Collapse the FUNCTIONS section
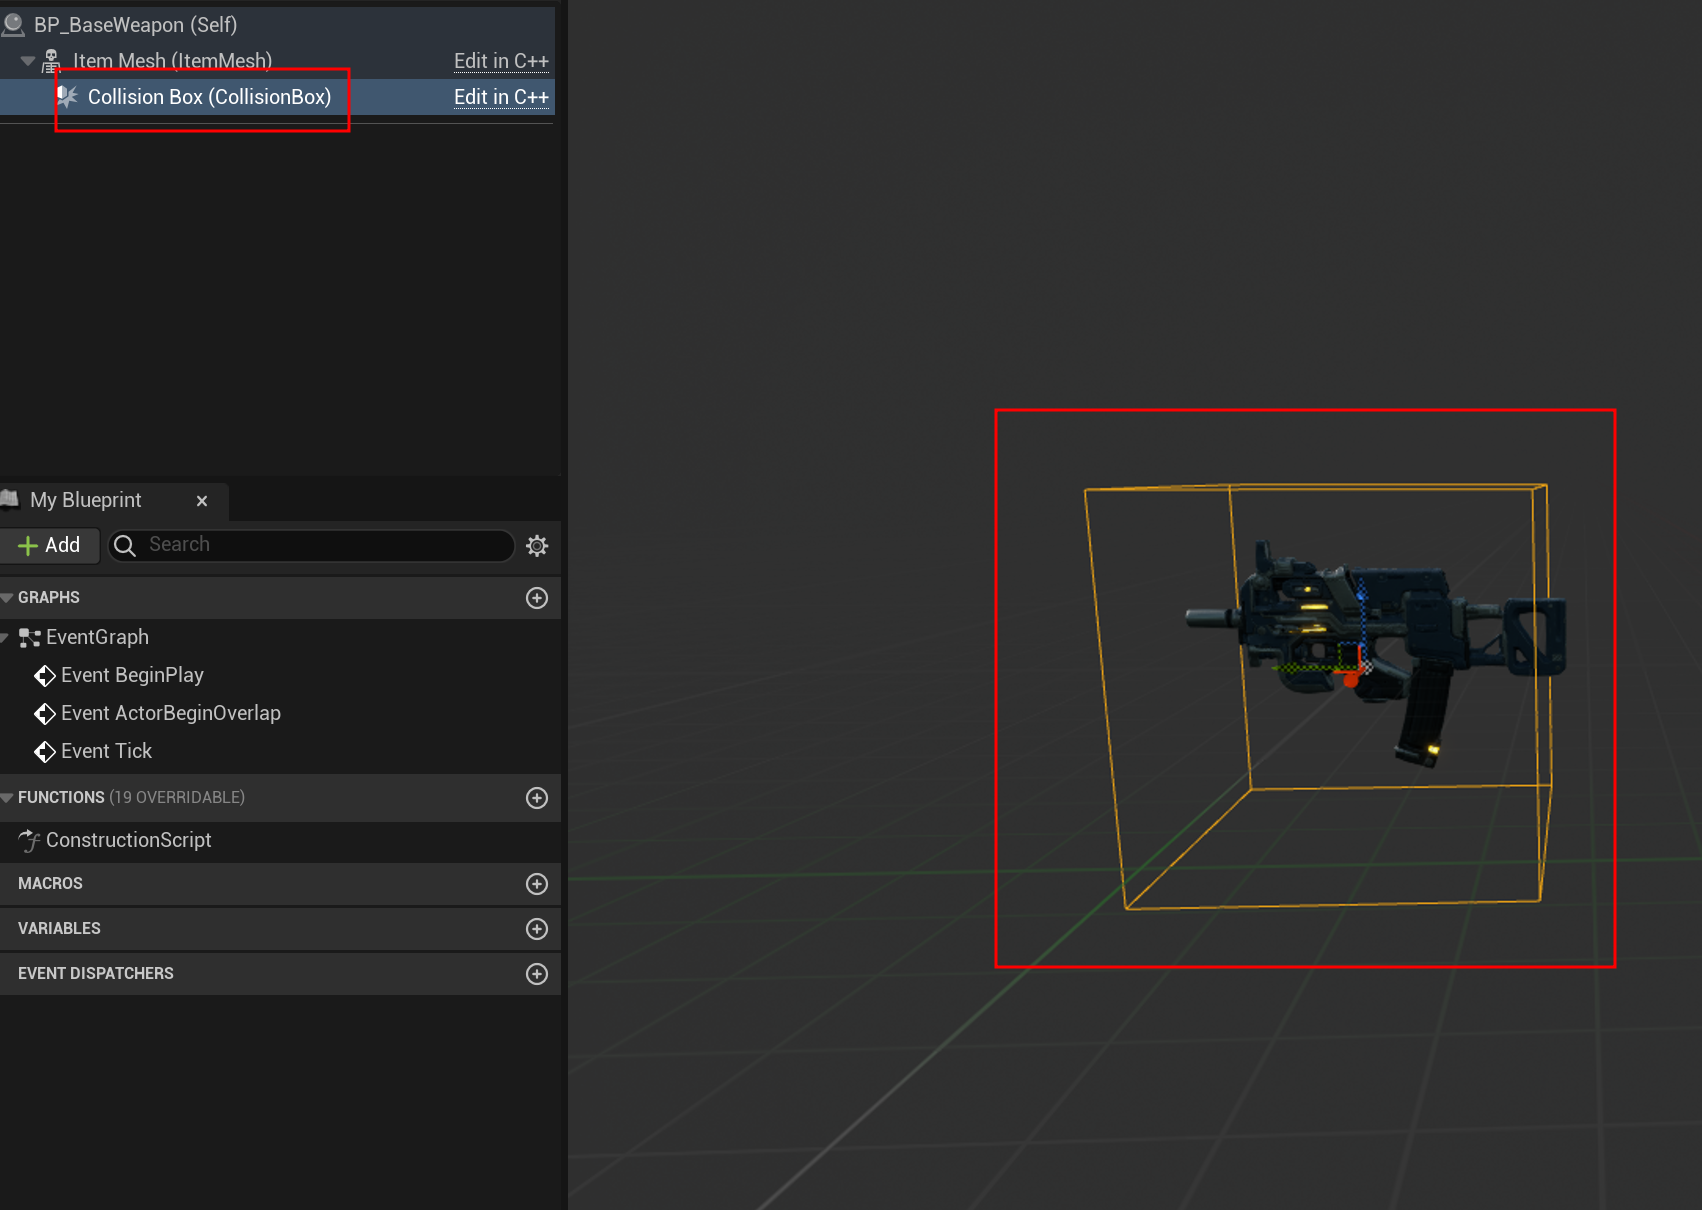This screenshot has width=1702, height=1210. [x=7, y=798]
